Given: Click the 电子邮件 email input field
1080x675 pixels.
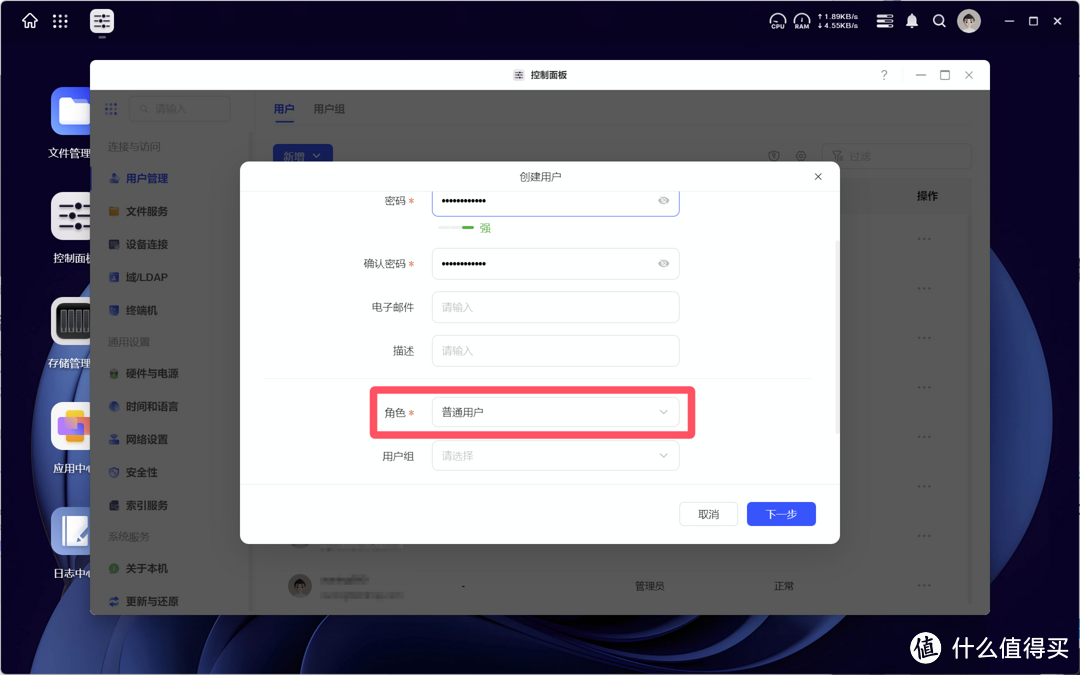Looking at the screenshot, I should (555, 307).
